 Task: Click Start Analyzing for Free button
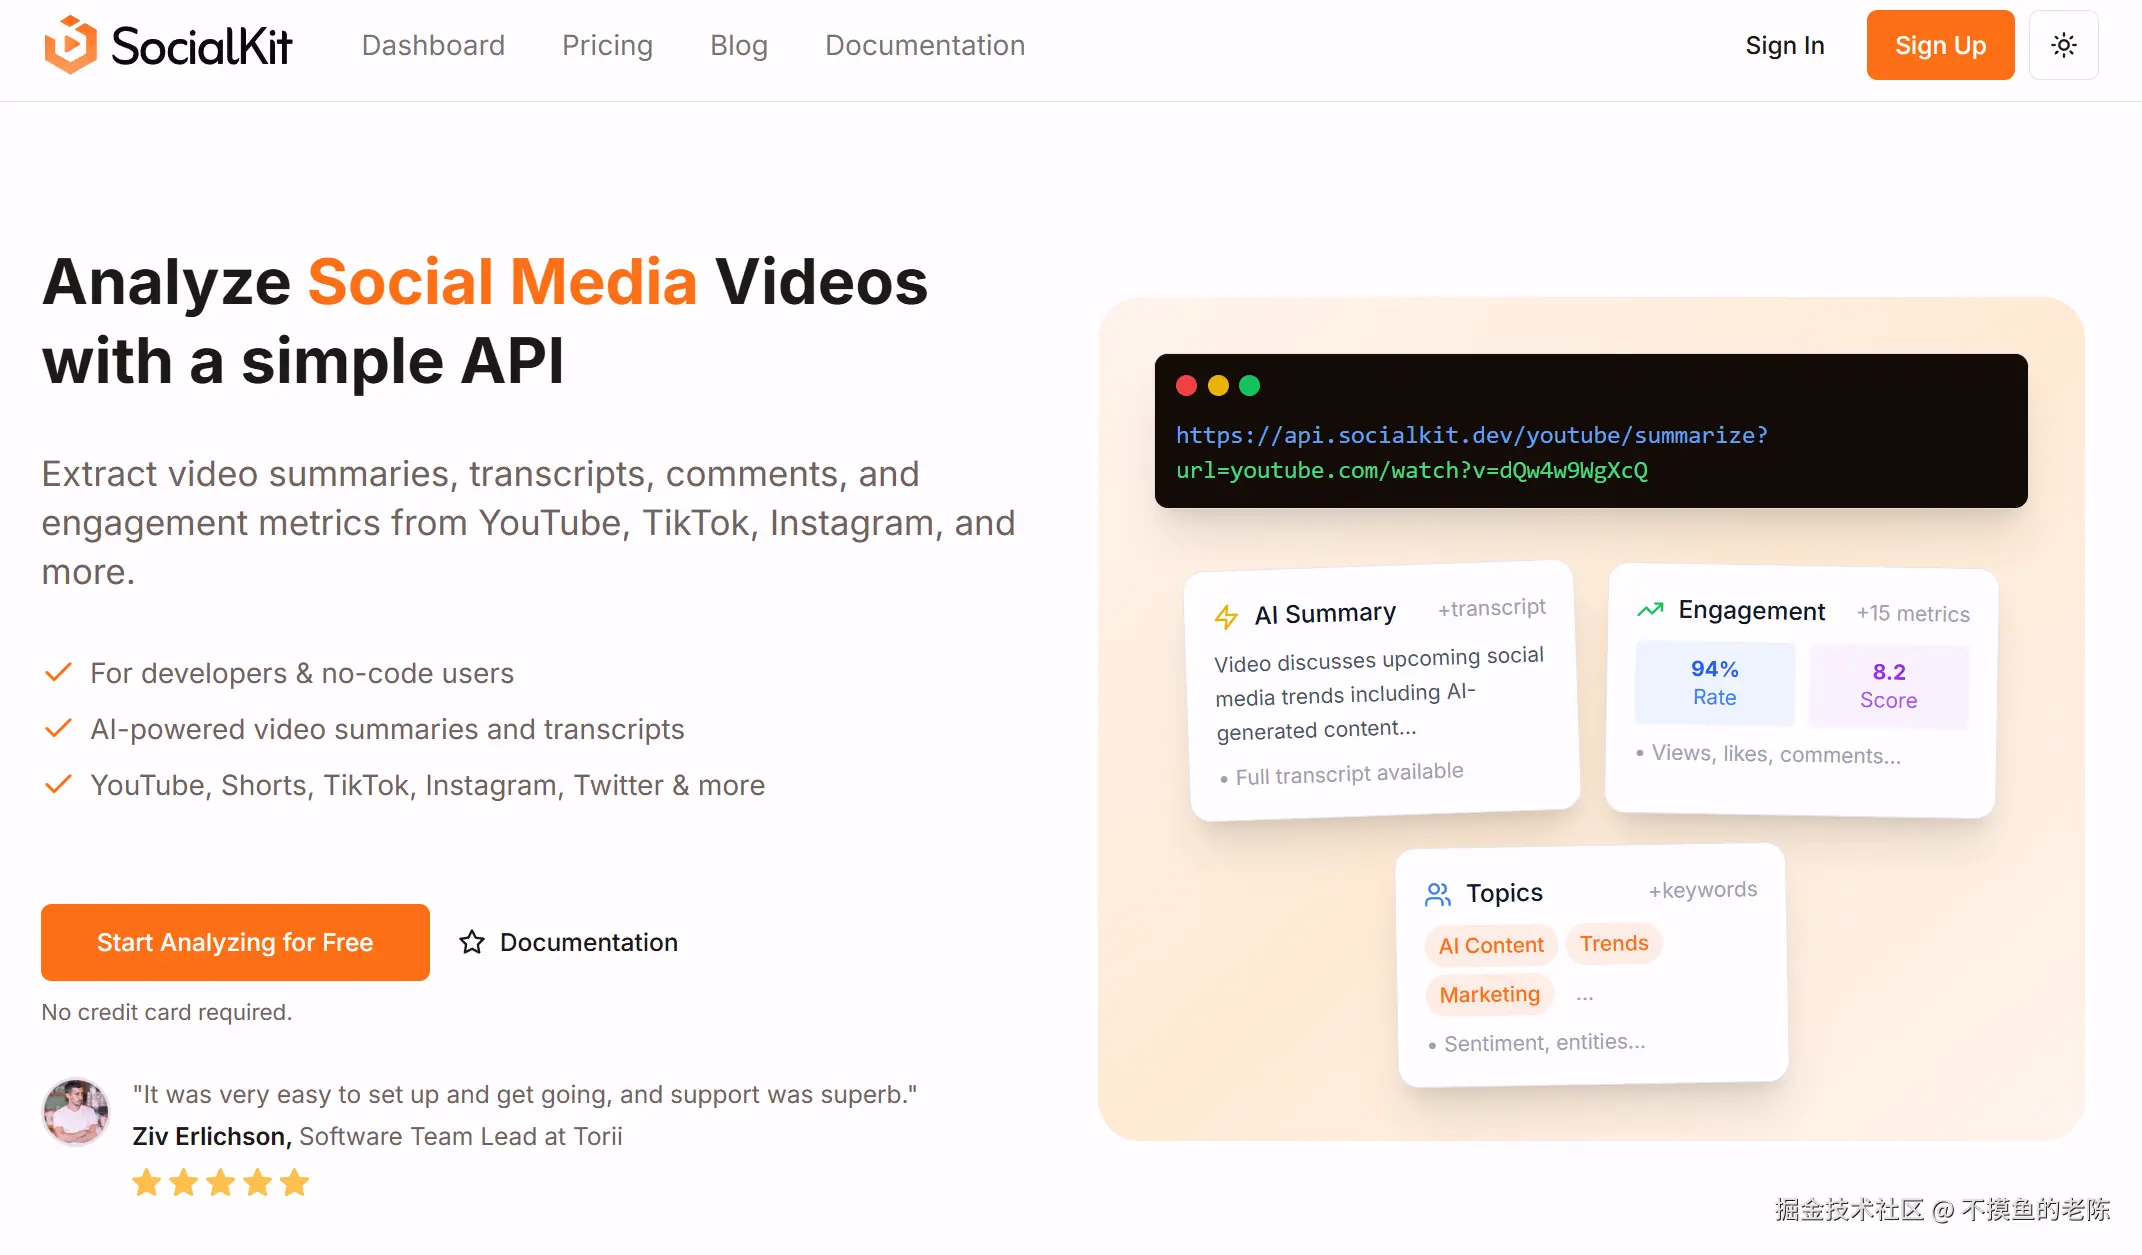[x=235, y=942]
